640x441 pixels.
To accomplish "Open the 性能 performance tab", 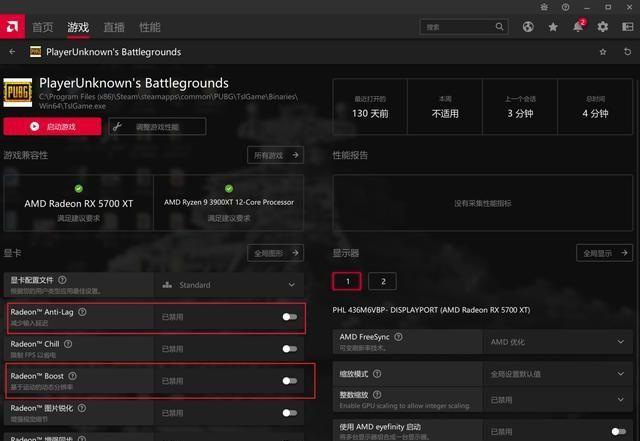I will (149, 27).
